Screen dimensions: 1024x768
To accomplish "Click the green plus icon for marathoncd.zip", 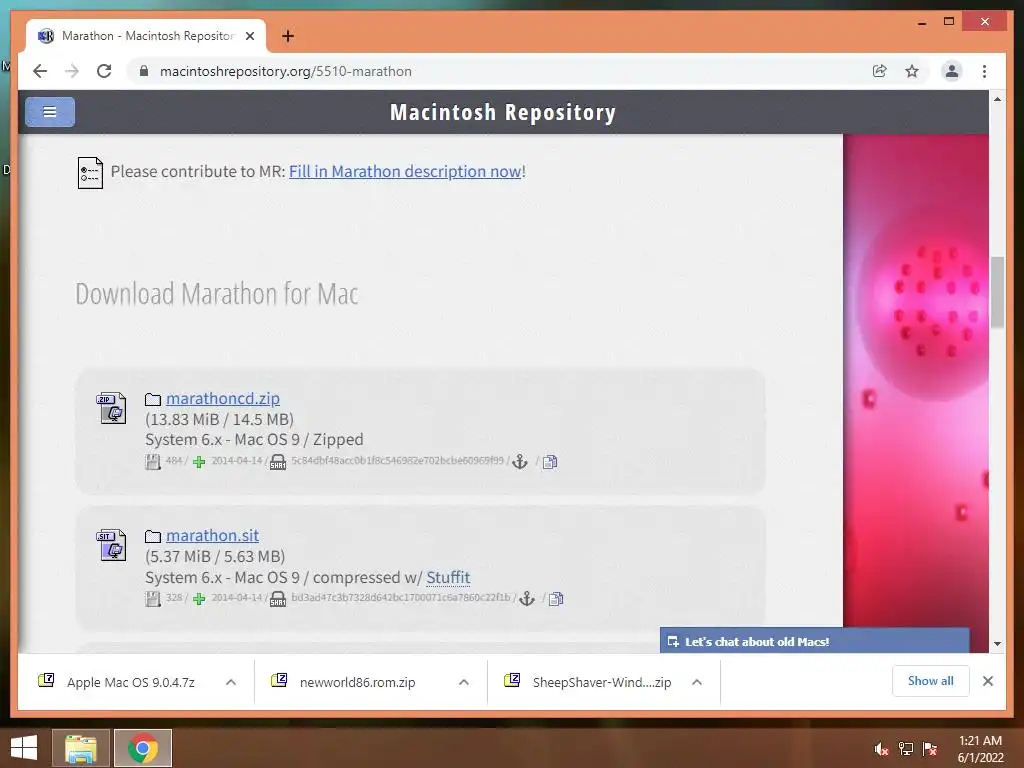I will (199, 462).
